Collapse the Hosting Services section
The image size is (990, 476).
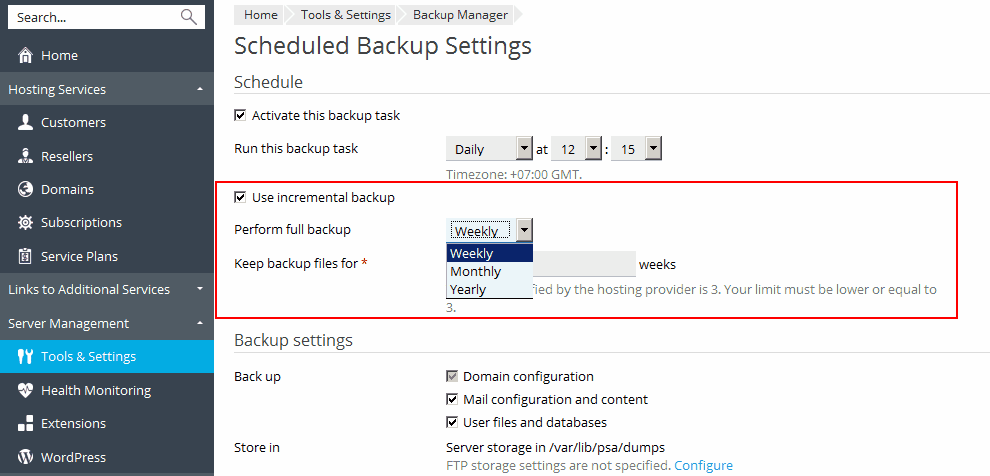tap(200, 90)
